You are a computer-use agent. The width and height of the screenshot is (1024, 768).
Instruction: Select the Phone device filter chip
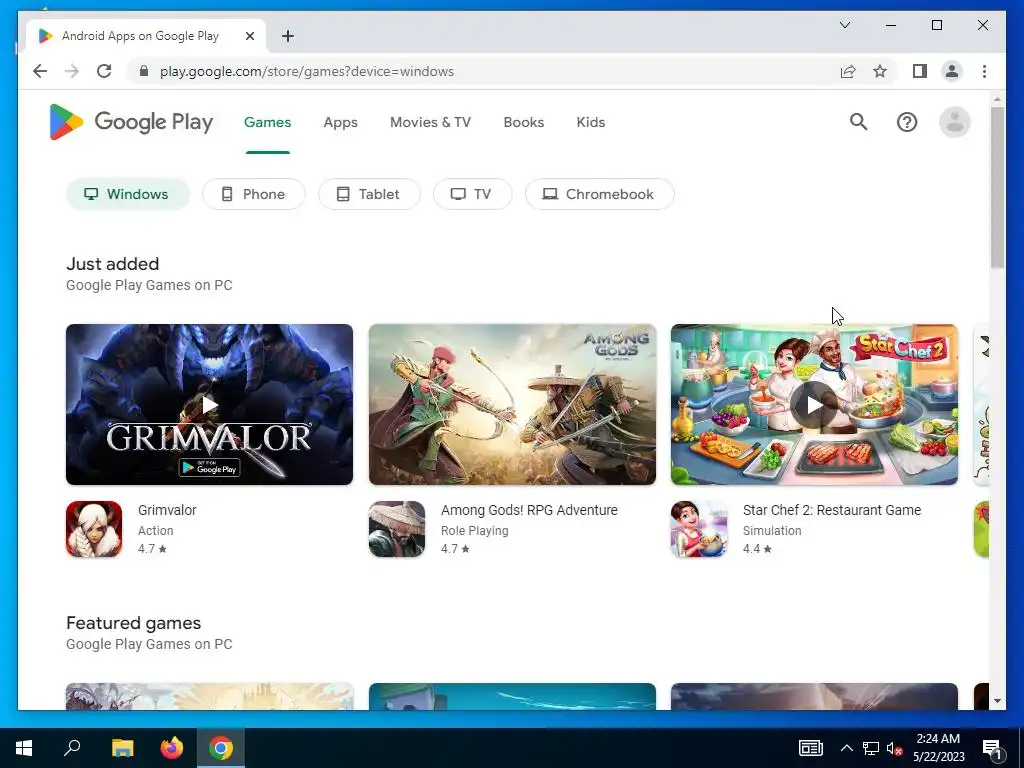tap(253, 194)
